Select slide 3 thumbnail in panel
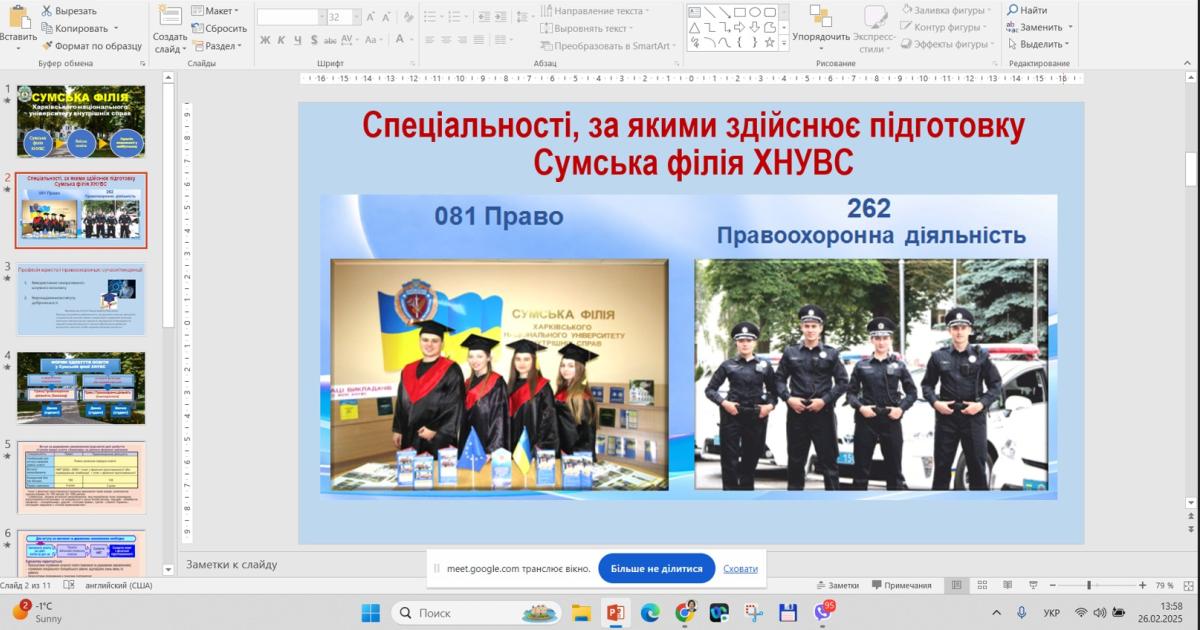Viewport: 1200px width, 630px height. [80, 299]
